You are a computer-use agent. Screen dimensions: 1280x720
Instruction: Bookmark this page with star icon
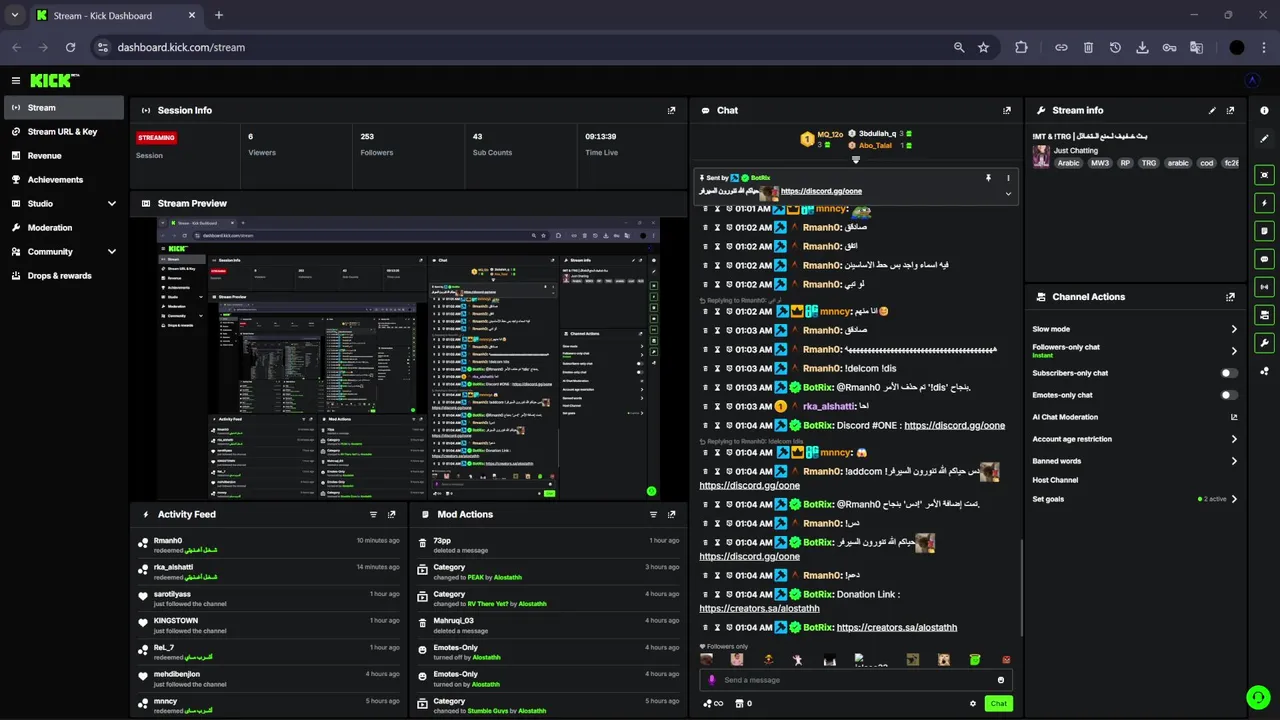(x=983, y=47)
